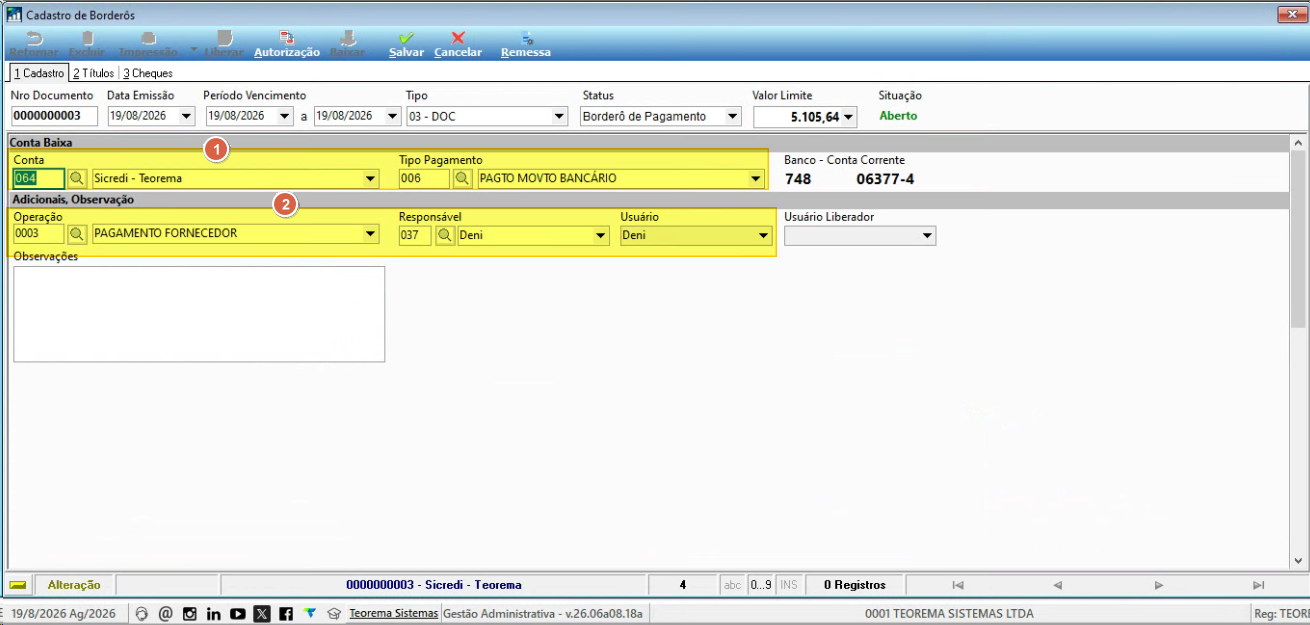Expand the Conta dropdown Sicredi - Teorema
Screen dimensions: 1310x625
pos(371,179)
